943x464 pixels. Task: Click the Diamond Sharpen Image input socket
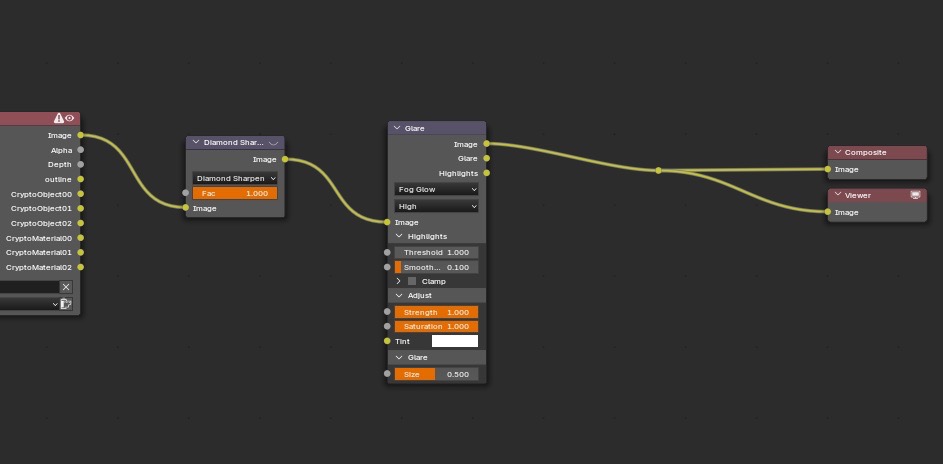tap(186, 208)
